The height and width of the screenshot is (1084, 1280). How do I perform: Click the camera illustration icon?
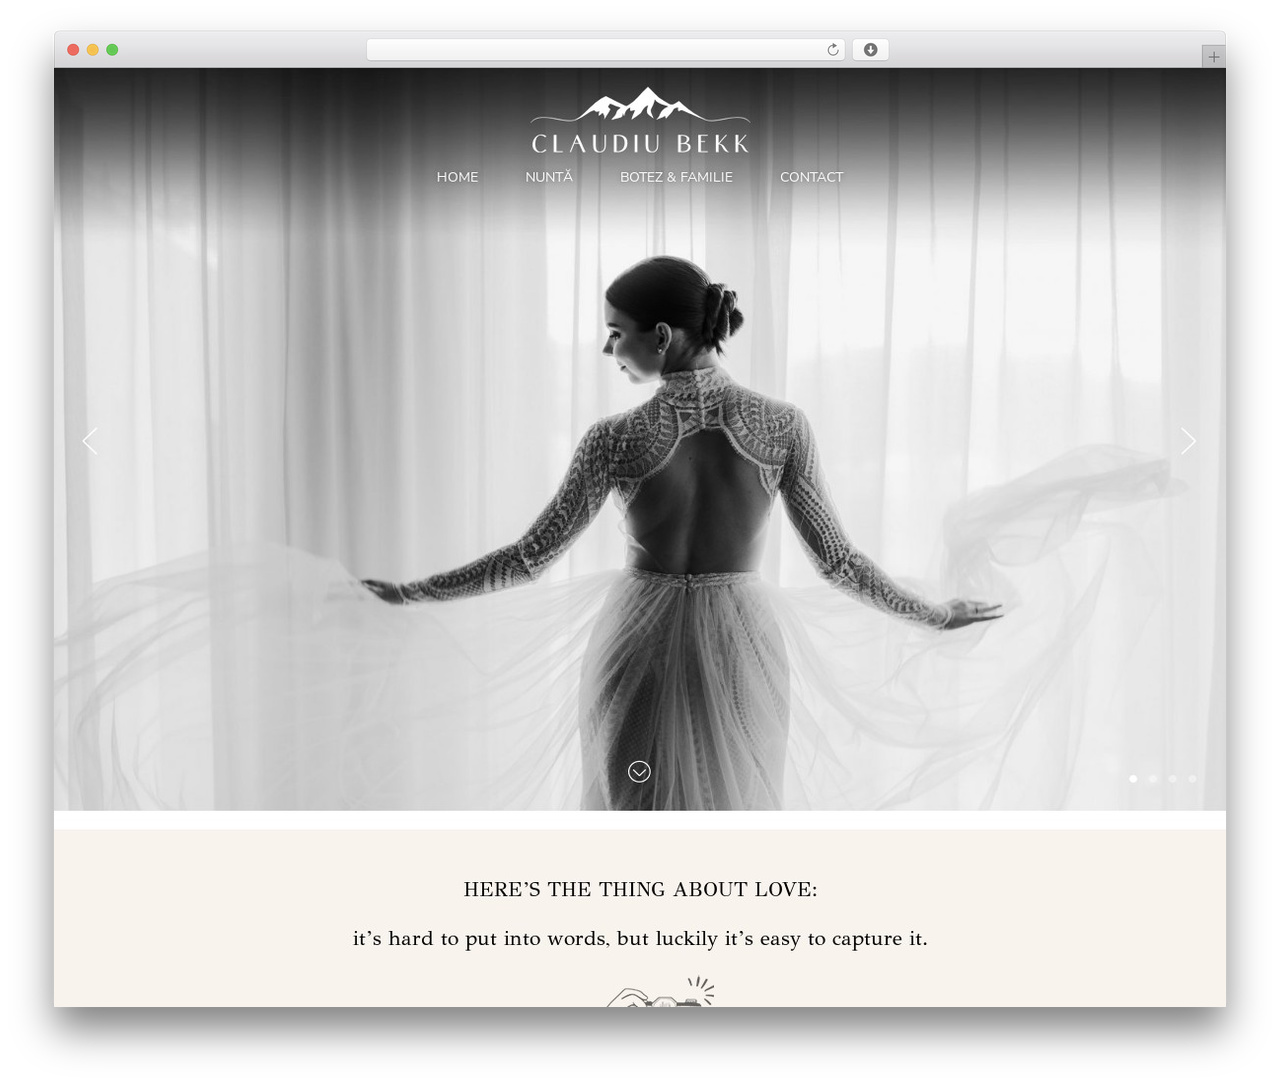[x=661, y=992]
